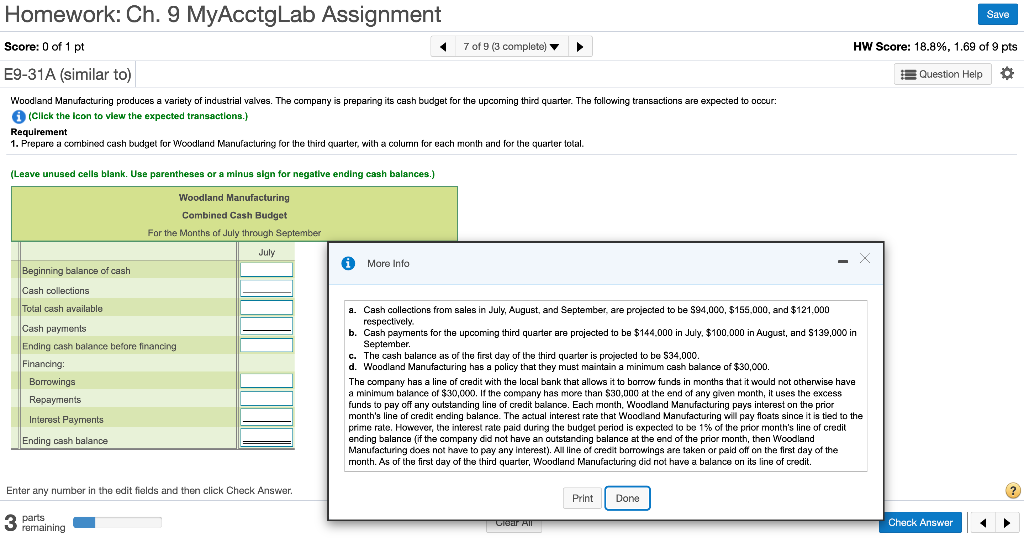Click bottom next arrow button
The height and width of the screenshot is (543, 1024).
click(1006, 523)
